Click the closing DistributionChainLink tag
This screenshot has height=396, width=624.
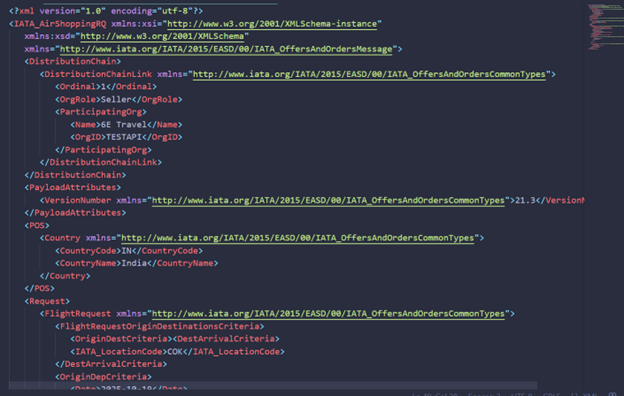pyautogui.click(x=101, y=162)
